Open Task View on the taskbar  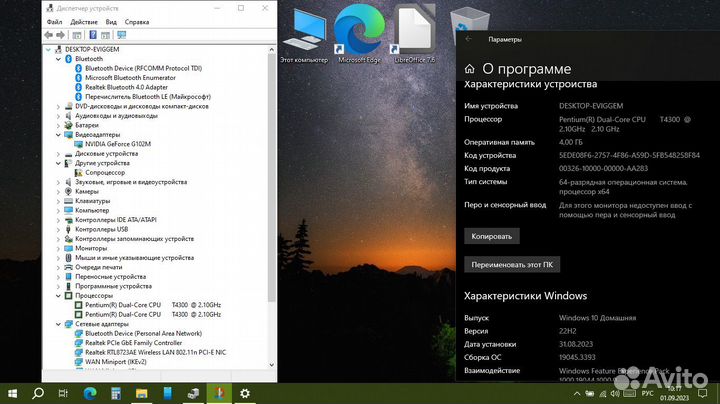(x=63, y=393)
